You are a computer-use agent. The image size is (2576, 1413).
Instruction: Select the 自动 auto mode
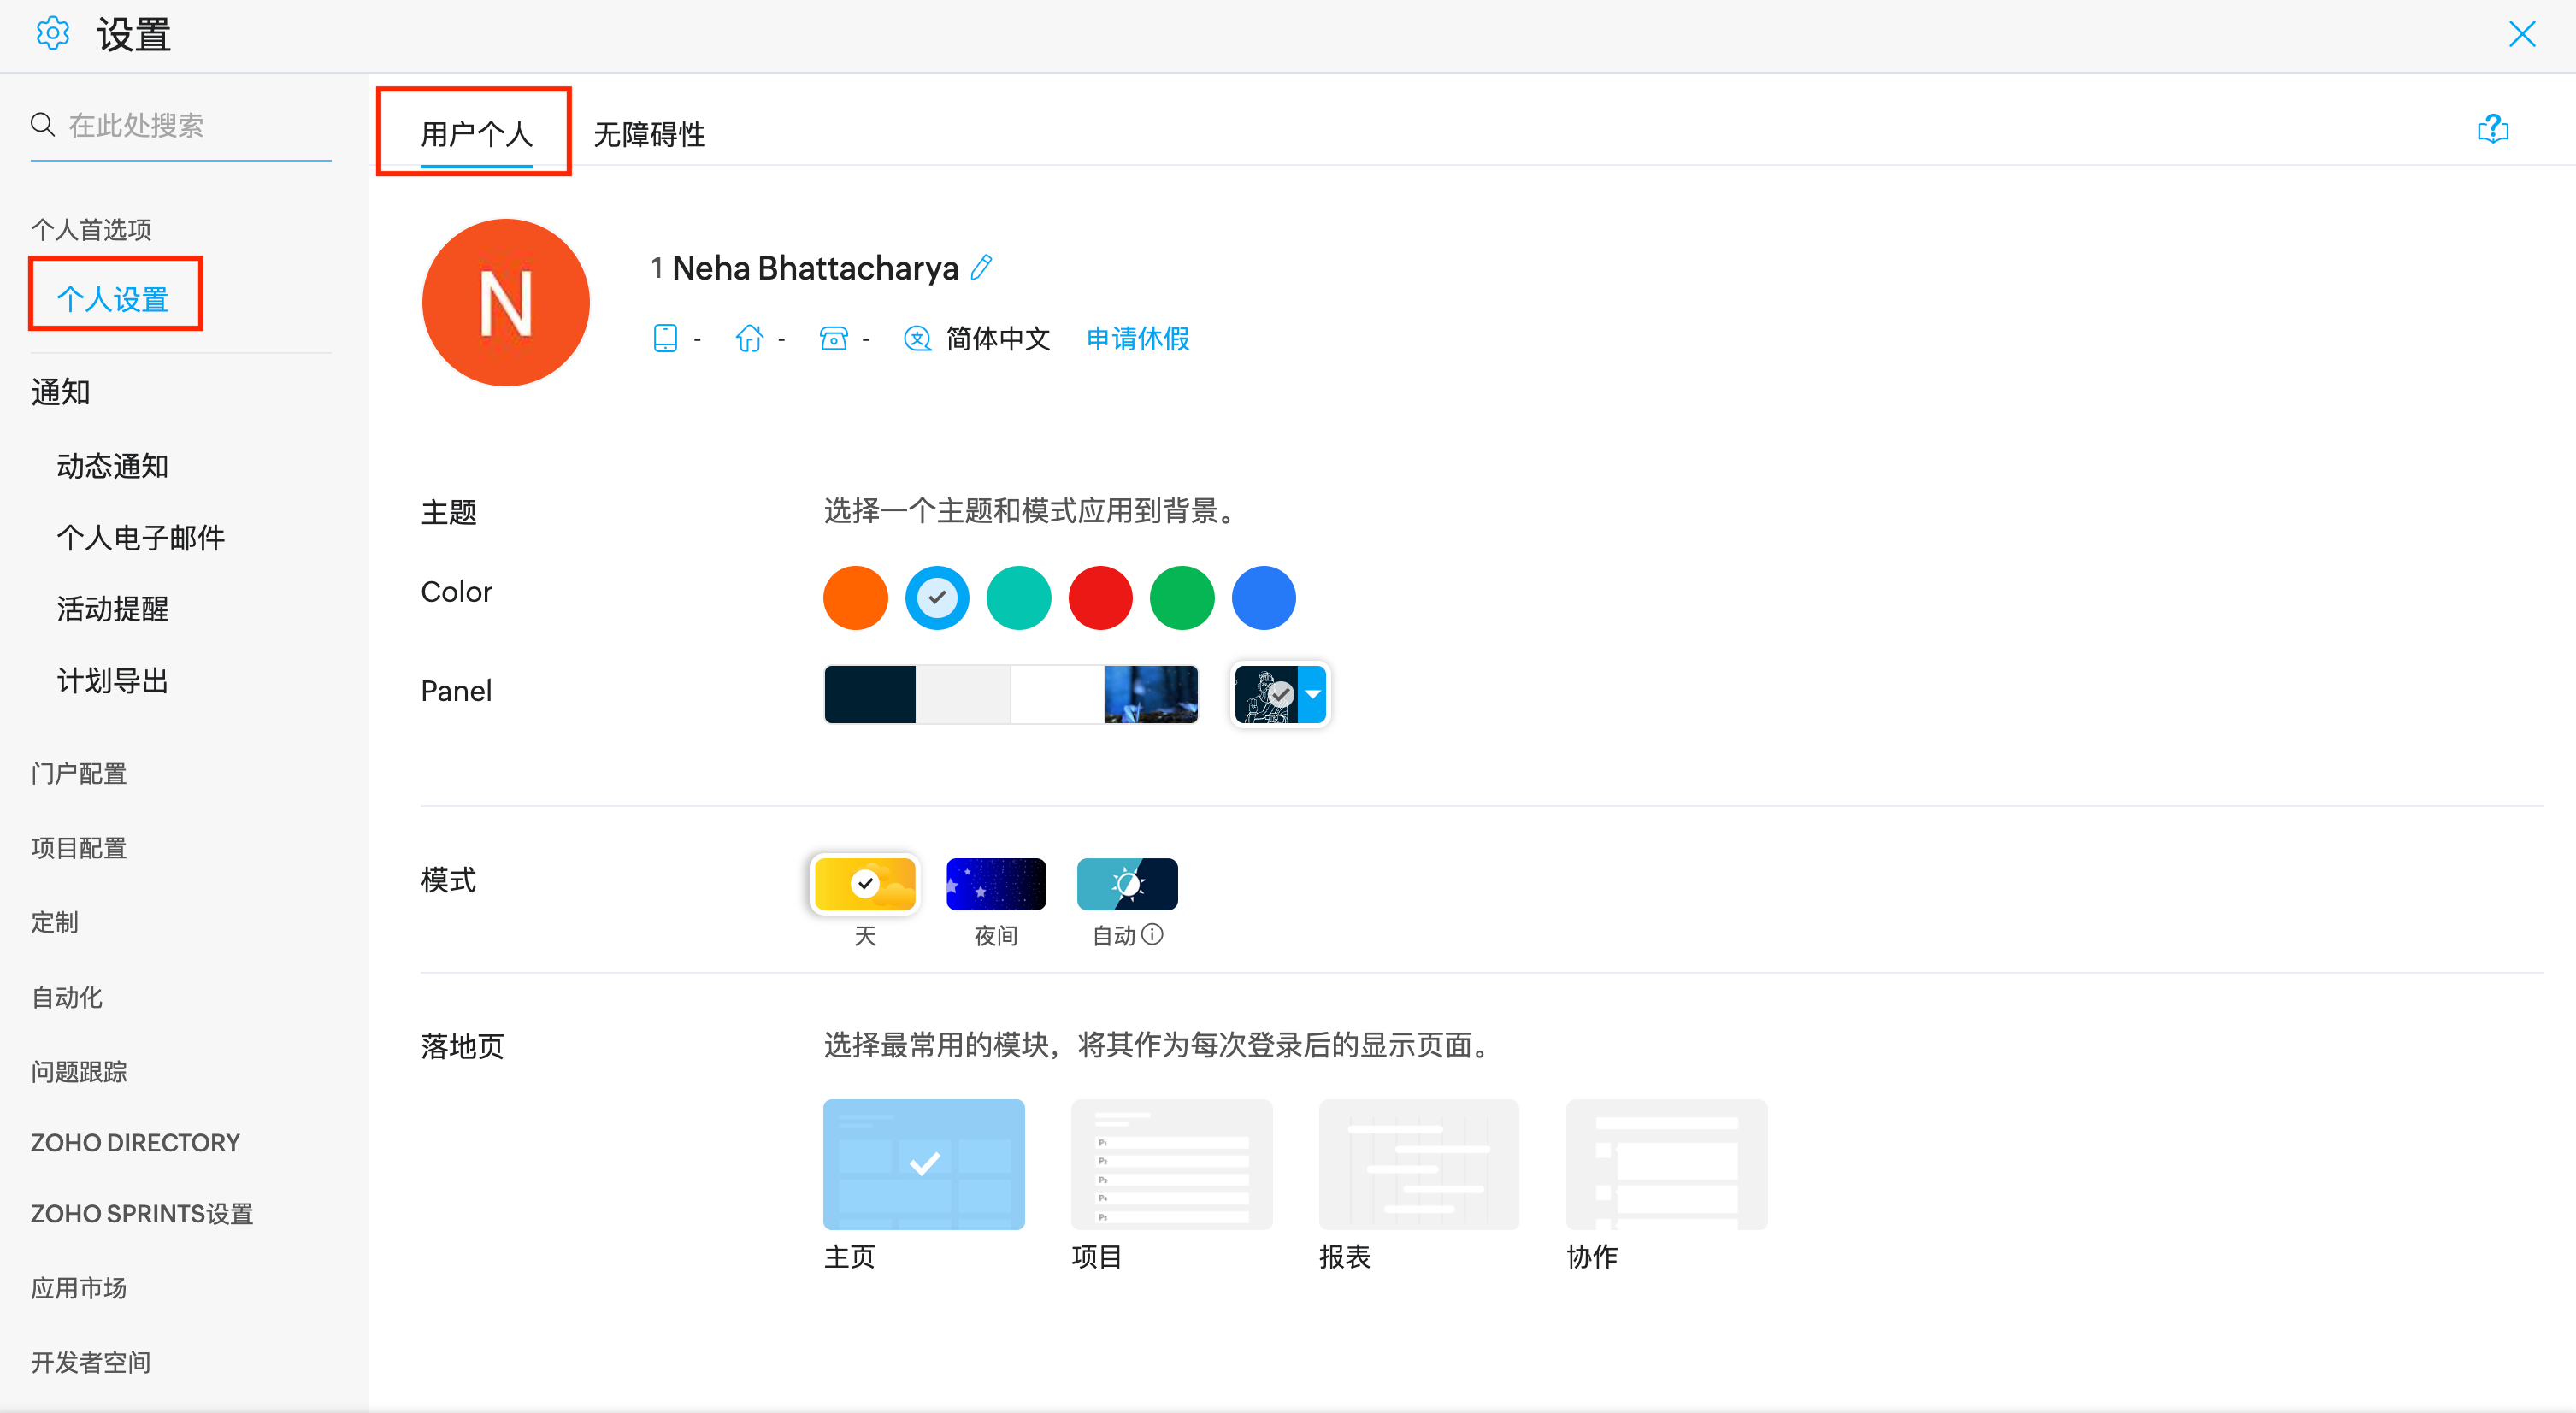pos(1126,885)
